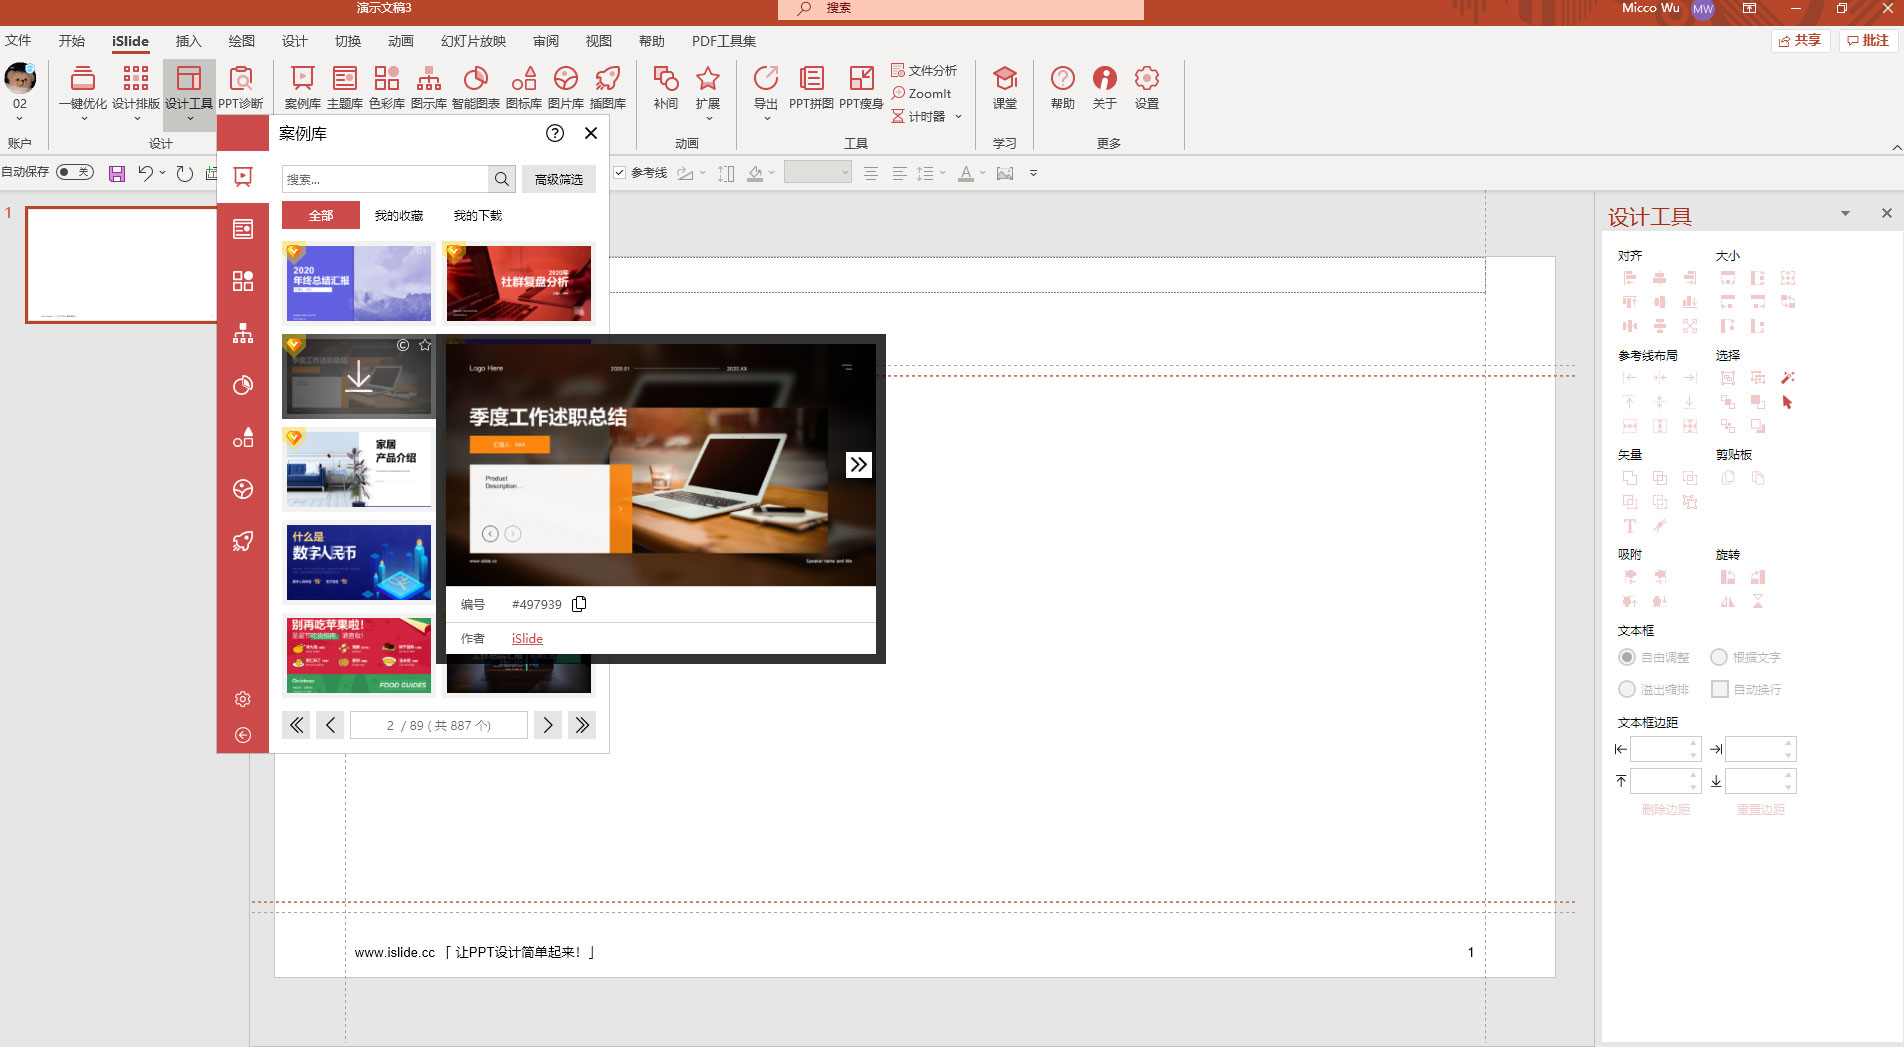Toggle the 参考线 guides checkbox
Viewport: 1904px width, 1047px height.
pos(619,173)
